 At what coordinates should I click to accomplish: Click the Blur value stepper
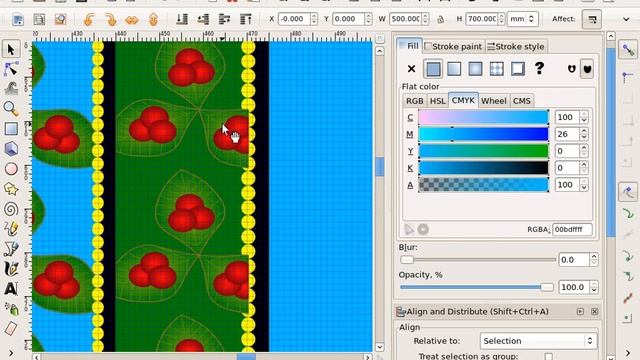coord(594,260)
